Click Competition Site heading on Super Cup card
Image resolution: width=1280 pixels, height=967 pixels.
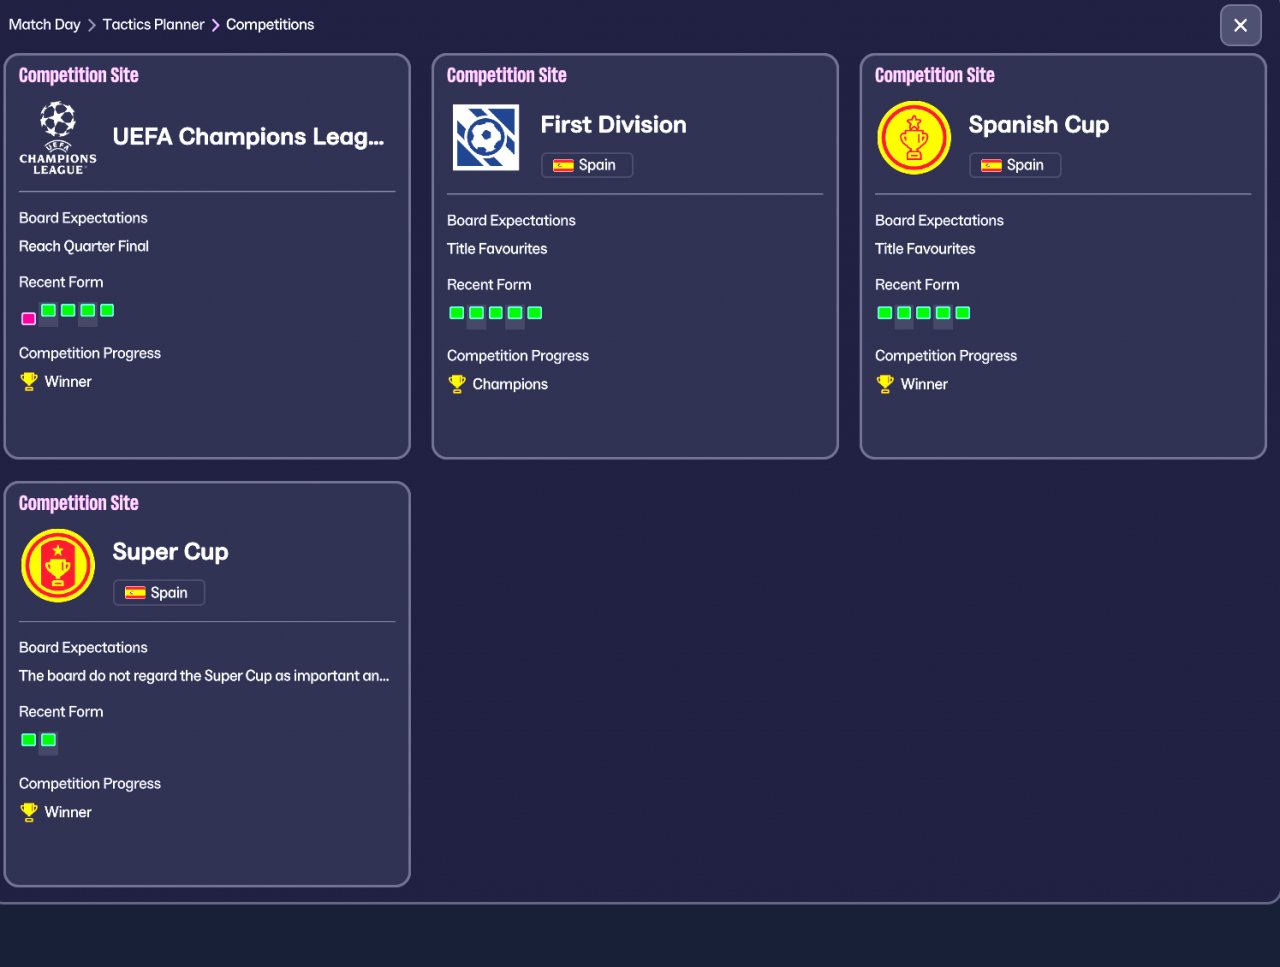tap(79, 503)
